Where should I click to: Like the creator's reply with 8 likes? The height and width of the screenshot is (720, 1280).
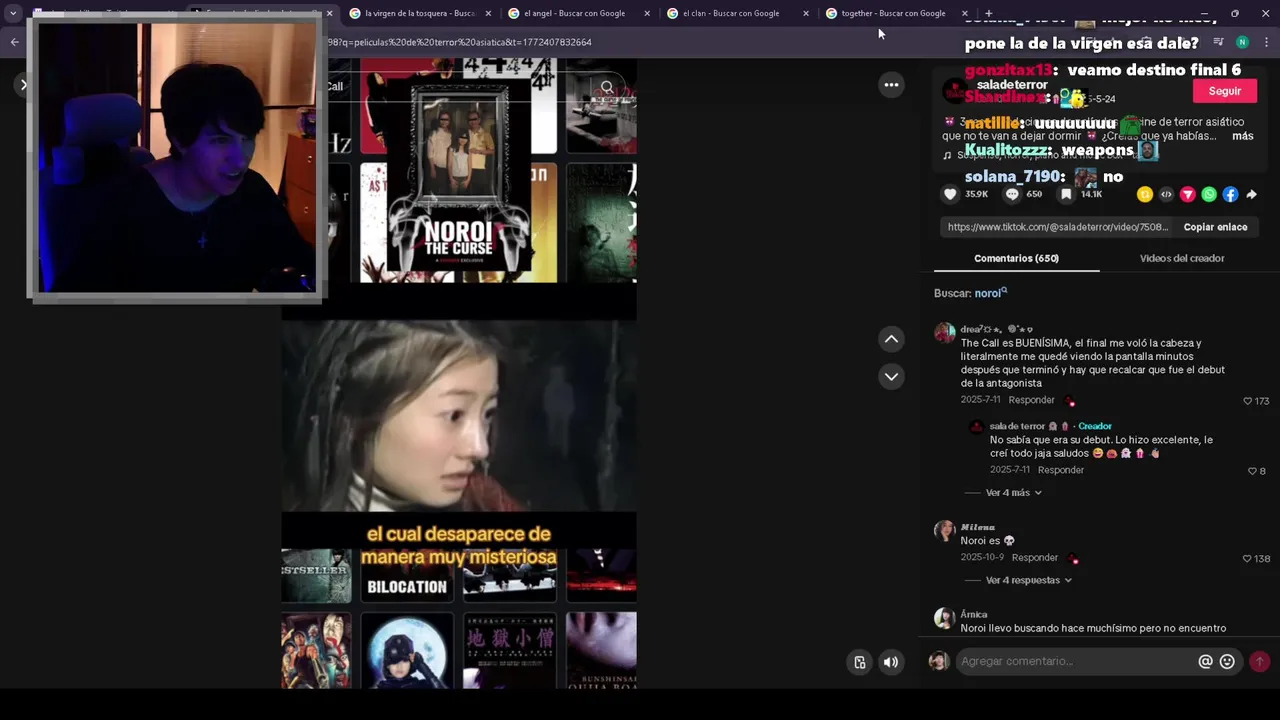1252,471
